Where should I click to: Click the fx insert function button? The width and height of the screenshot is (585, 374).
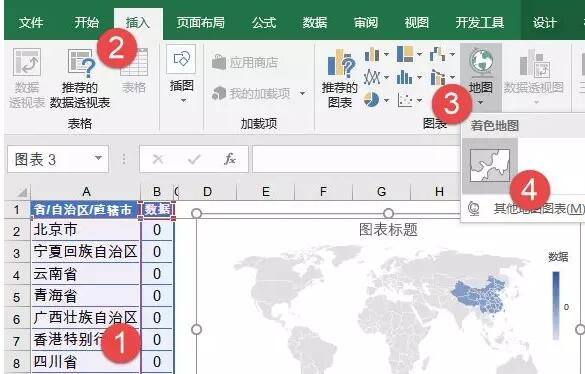click(x=229, y=159)
